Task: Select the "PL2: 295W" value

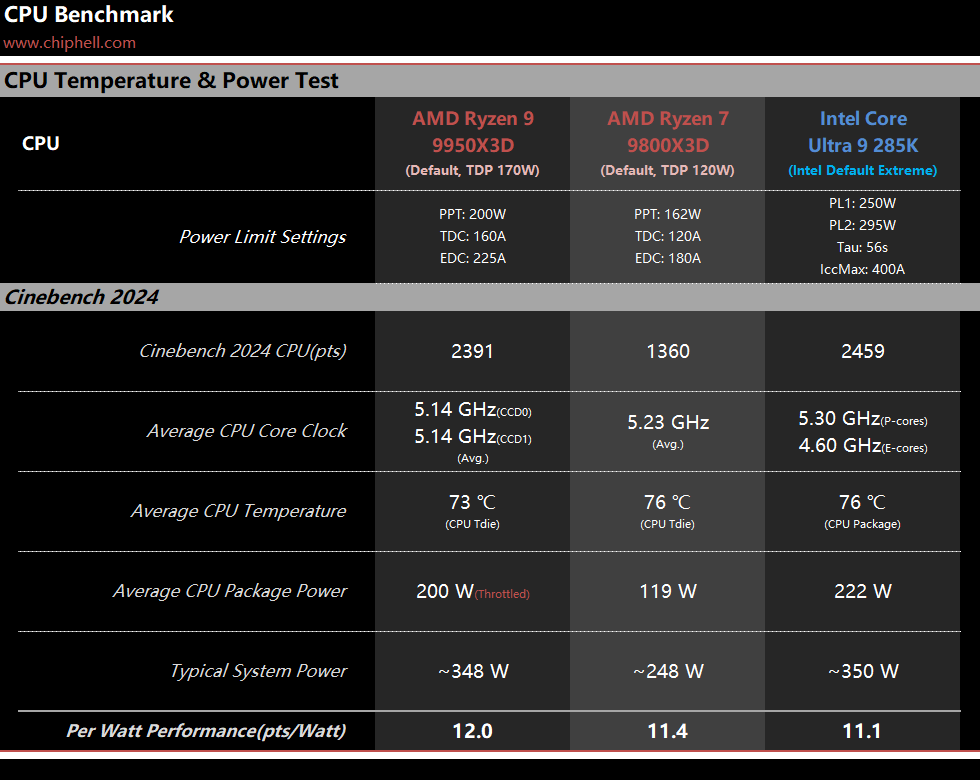Action: pos(862,225)
